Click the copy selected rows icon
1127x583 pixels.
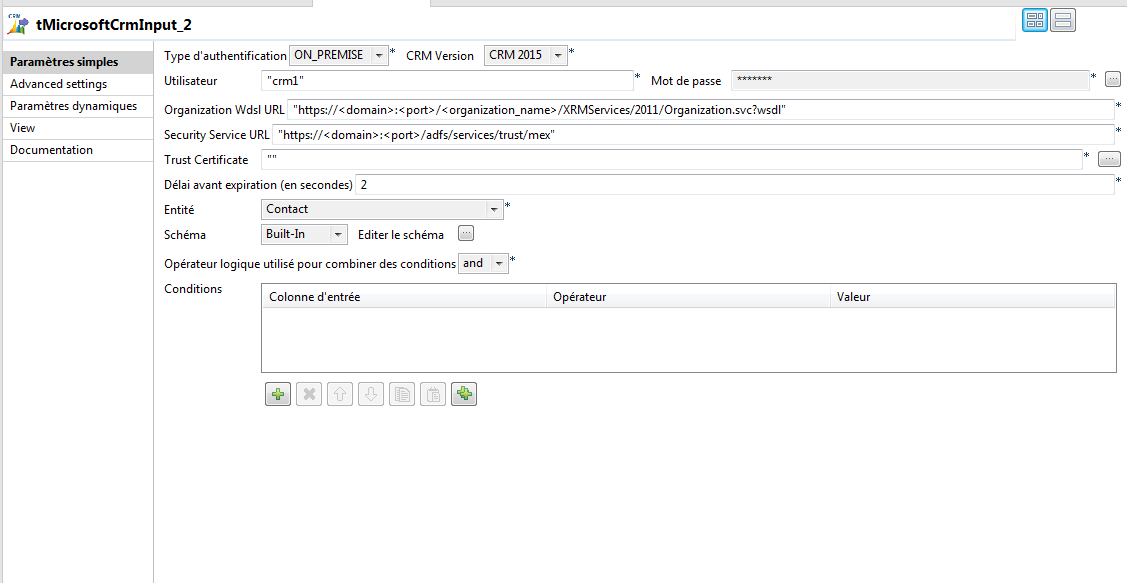click(402, 394)
